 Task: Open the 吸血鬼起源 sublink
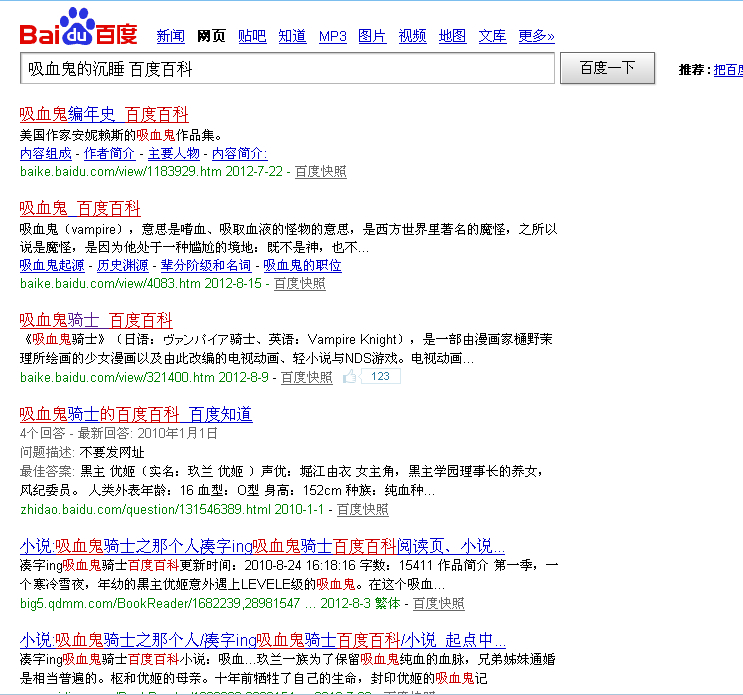click(x=52, y=265)
